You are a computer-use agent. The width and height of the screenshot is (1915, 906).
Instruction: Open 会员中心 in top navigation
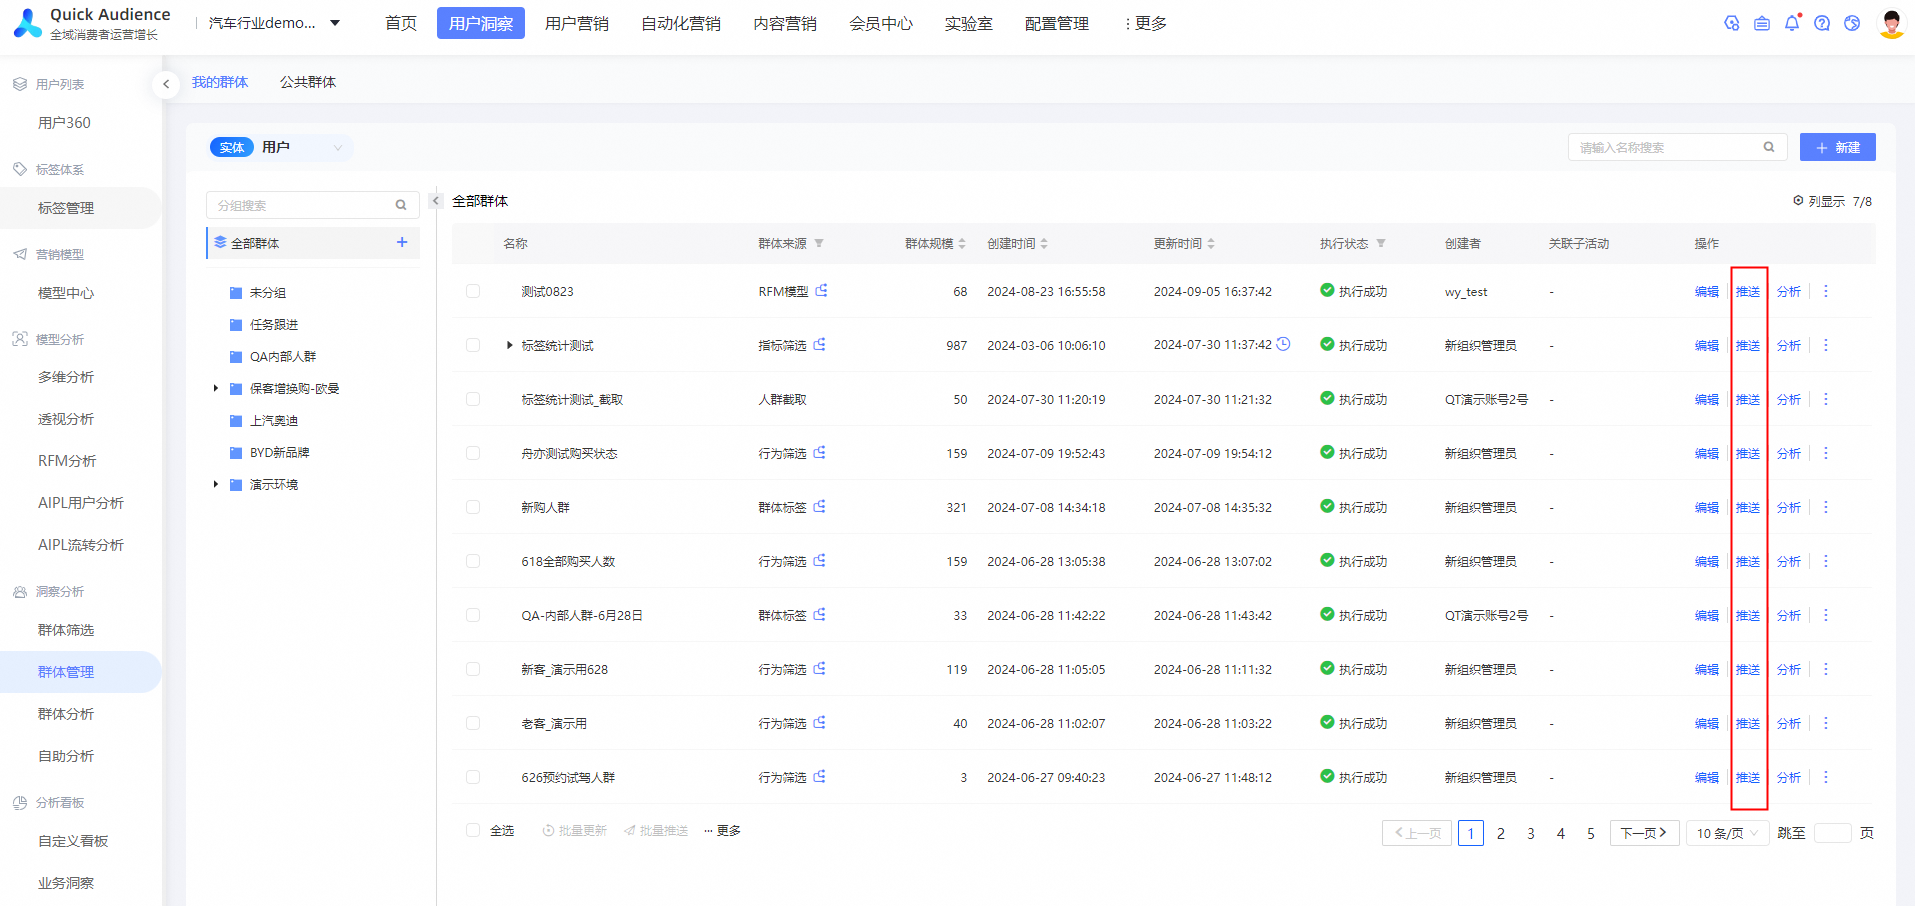(881, 23)
